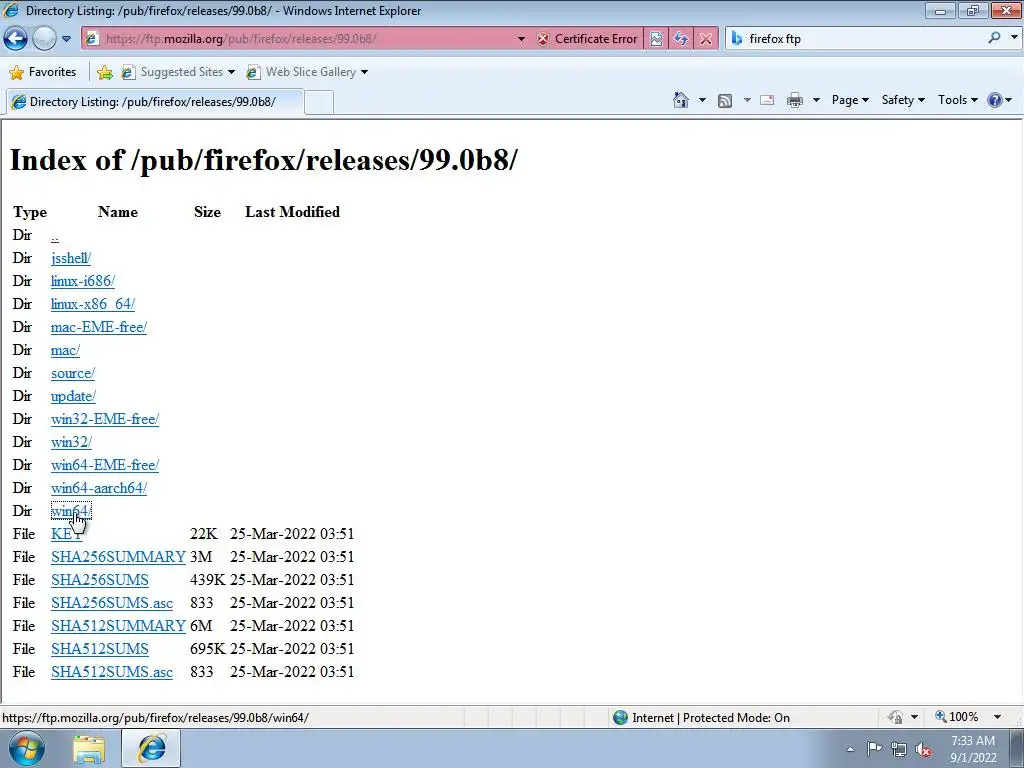Open the Tools menu
The image size is (1024, 768).
pyautogui.click(x=957, y=100)
